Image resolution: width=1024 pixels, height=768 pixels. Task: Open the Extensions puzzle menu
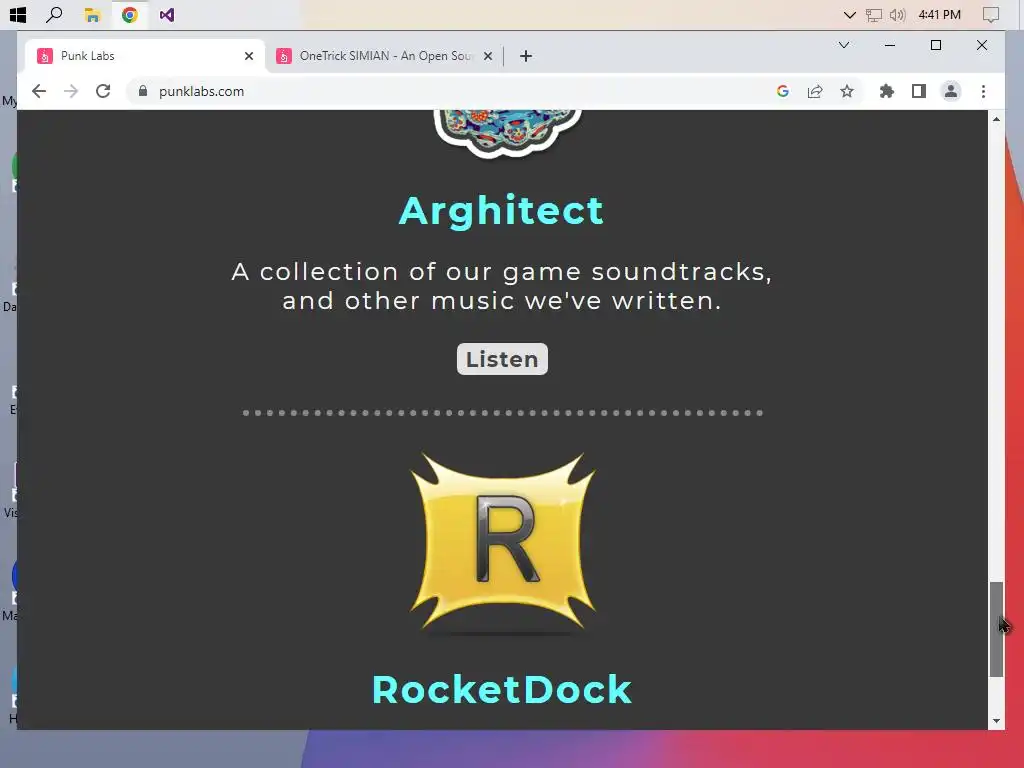point(887,91)
